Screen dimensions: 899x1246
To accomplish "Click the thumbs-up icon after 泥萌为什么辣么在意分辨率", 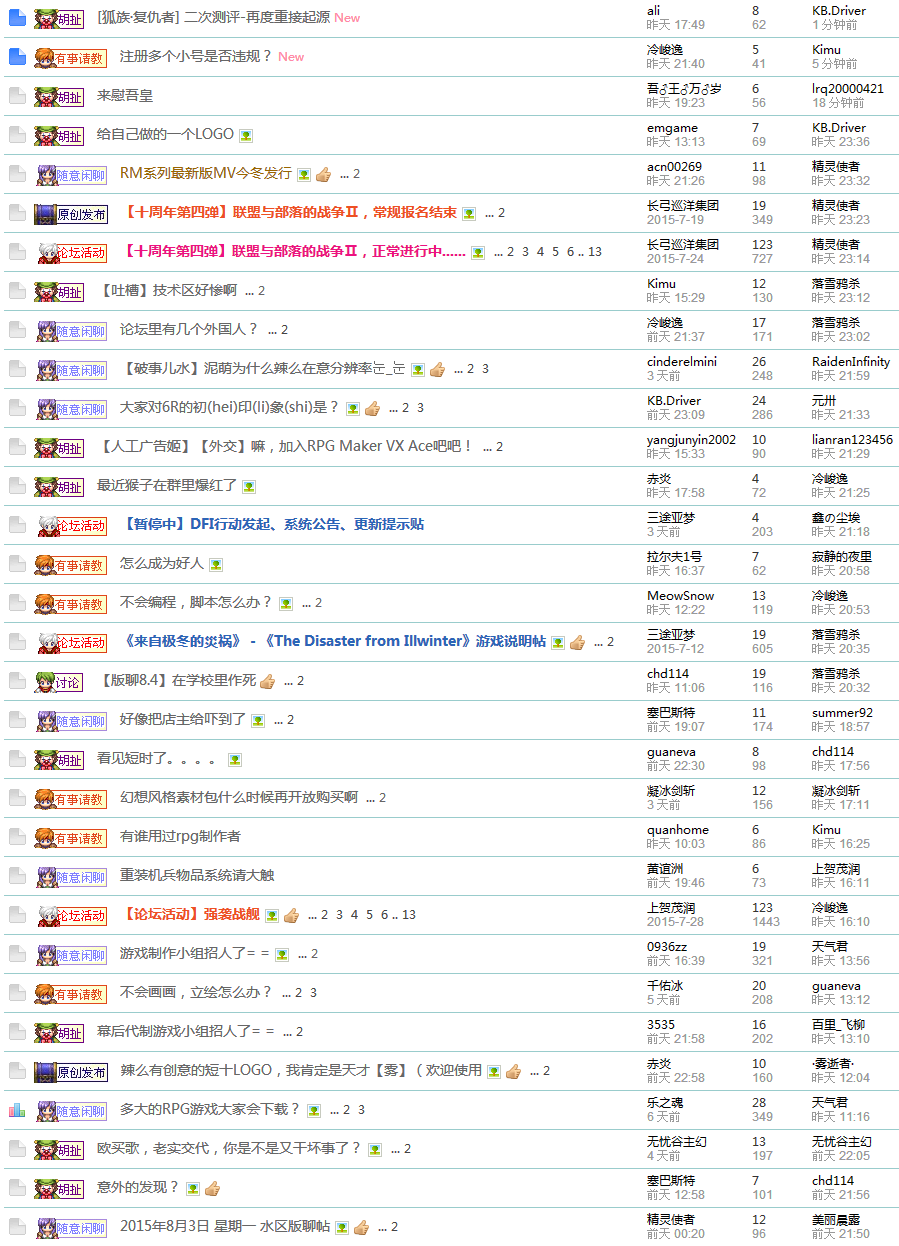I will click(437, 369).
